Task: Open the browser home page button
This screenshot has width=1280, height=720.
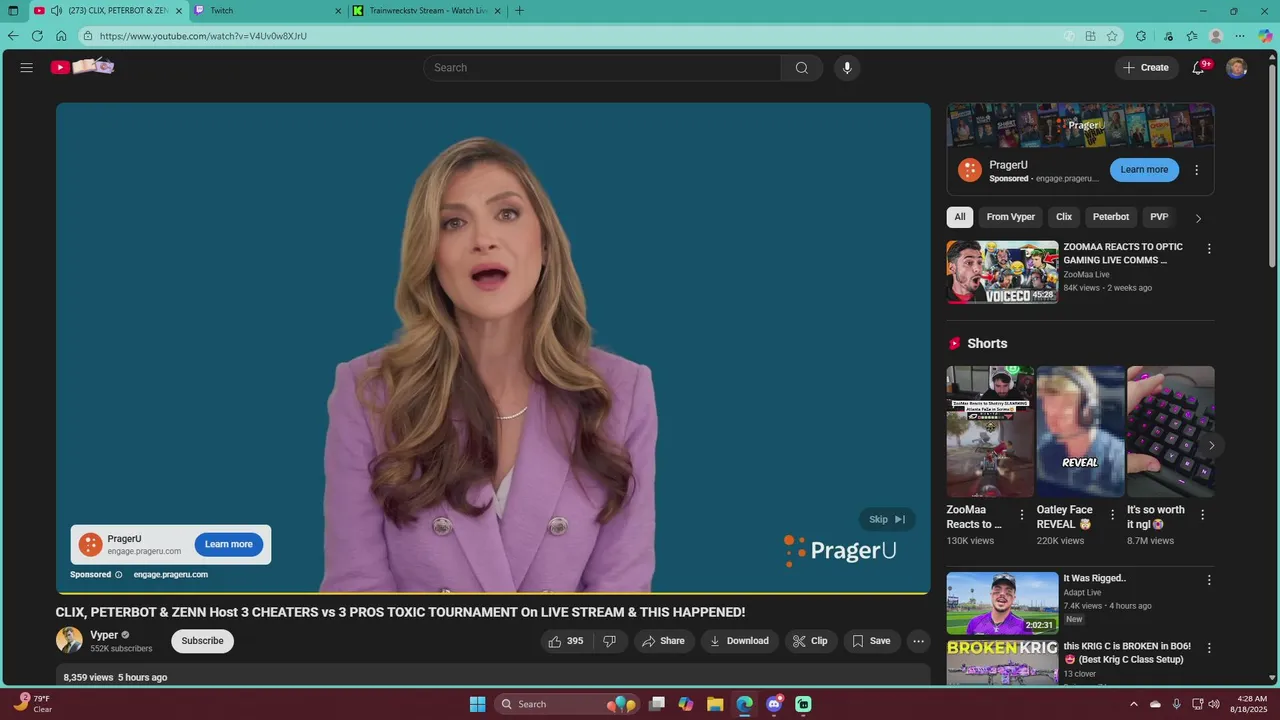Action: [x=61, y=36]
